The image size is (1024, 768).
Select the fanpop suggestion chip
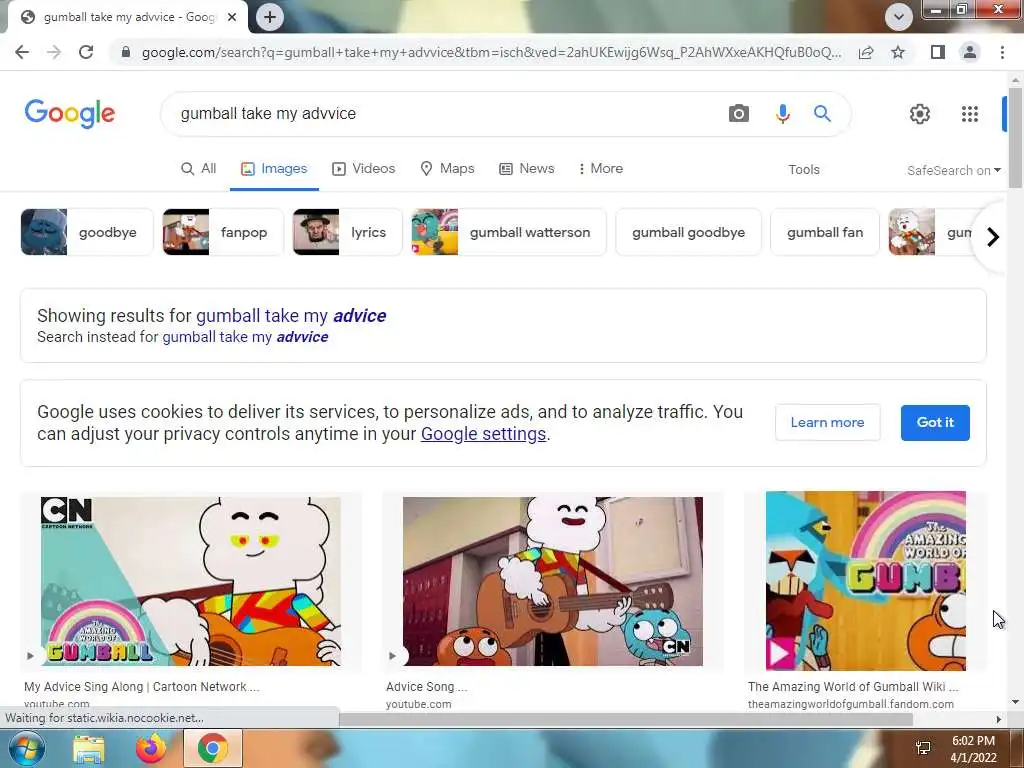pyautogui.click(x=223, y=232)
